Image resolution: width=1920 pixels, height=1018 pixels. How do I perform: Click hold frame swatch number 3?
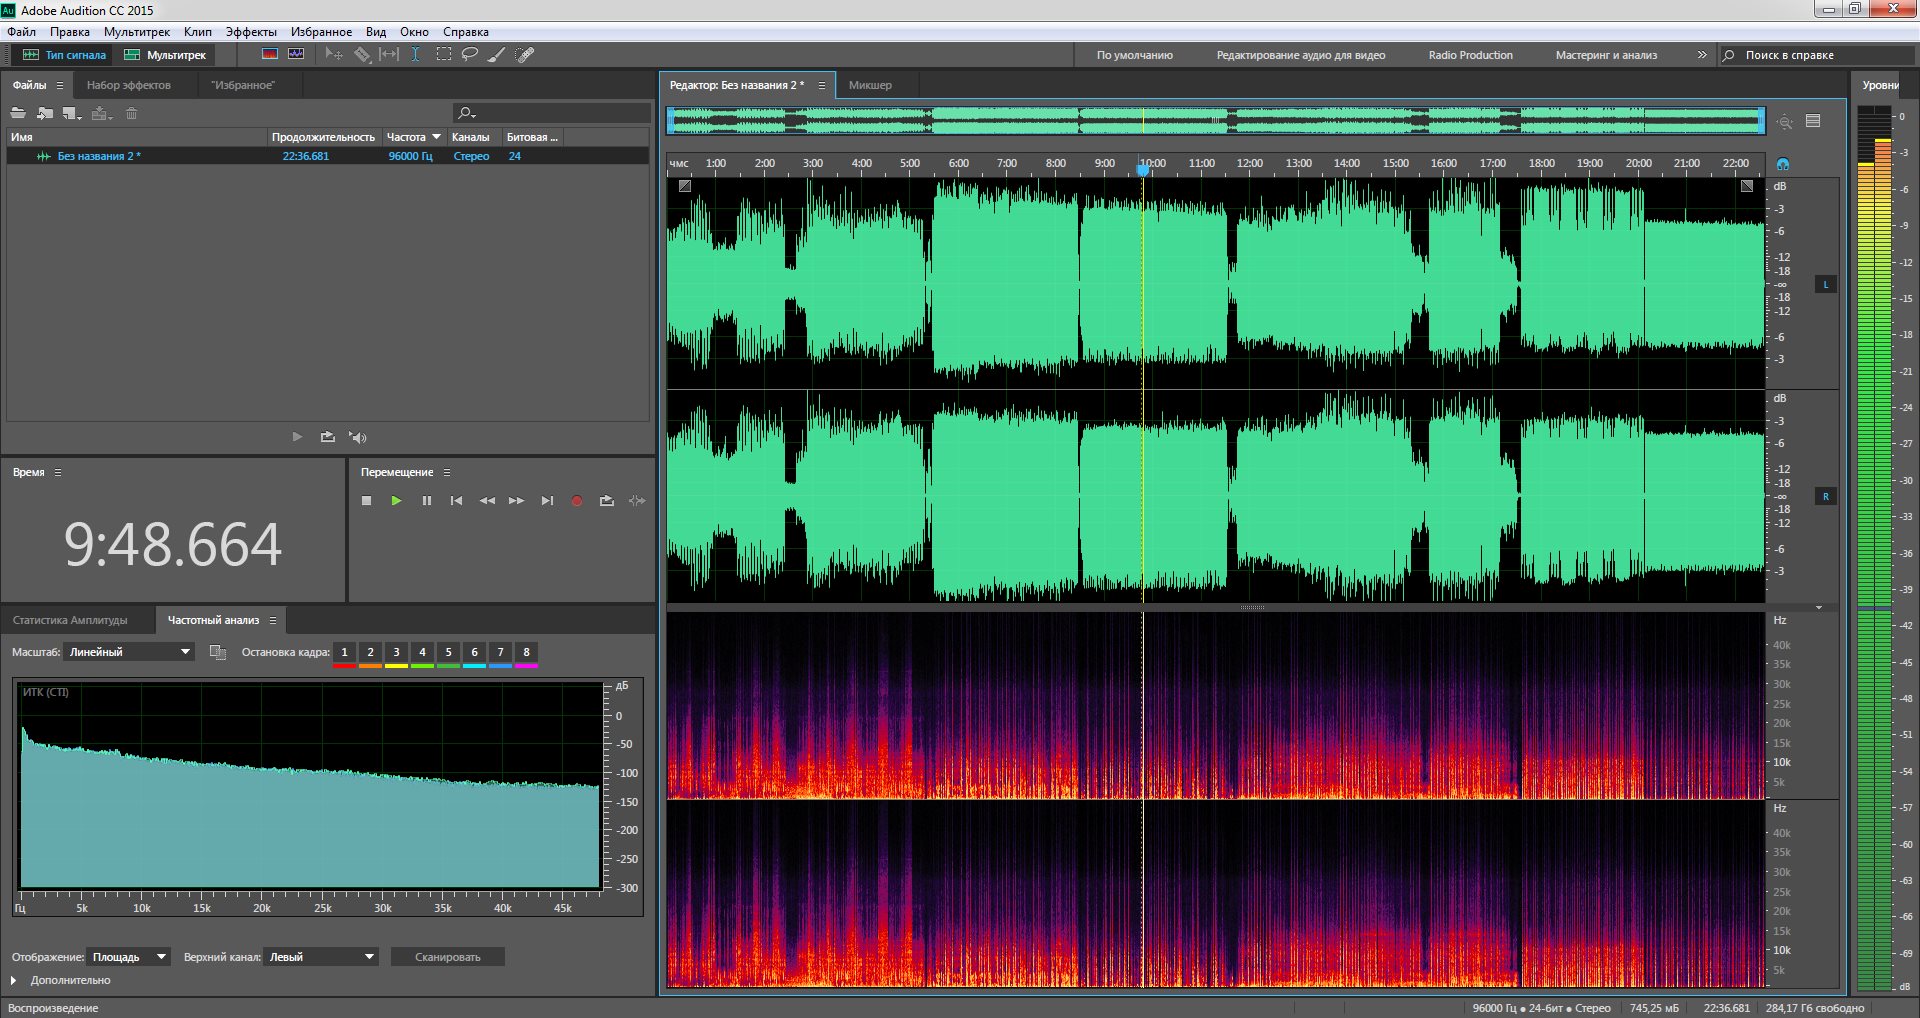click(396, 653)
